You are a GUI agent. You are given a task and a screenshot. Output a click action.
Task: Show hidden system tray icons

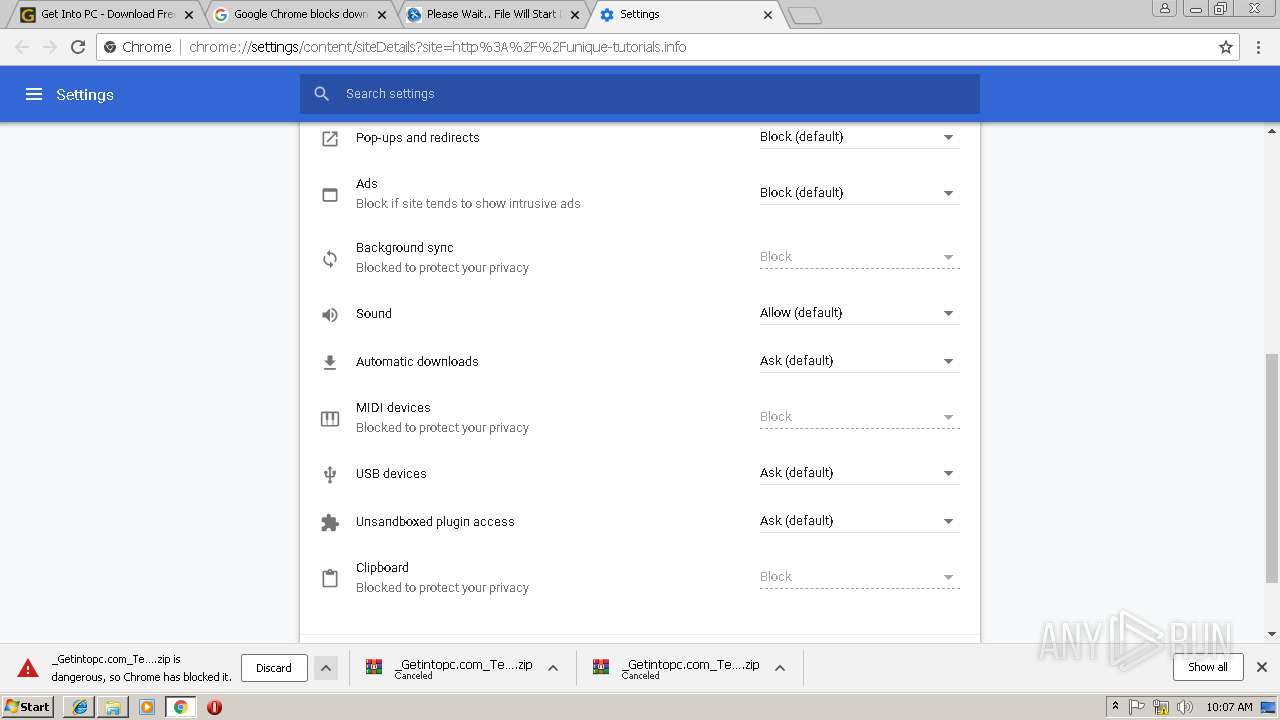(x=1115, y=707)
